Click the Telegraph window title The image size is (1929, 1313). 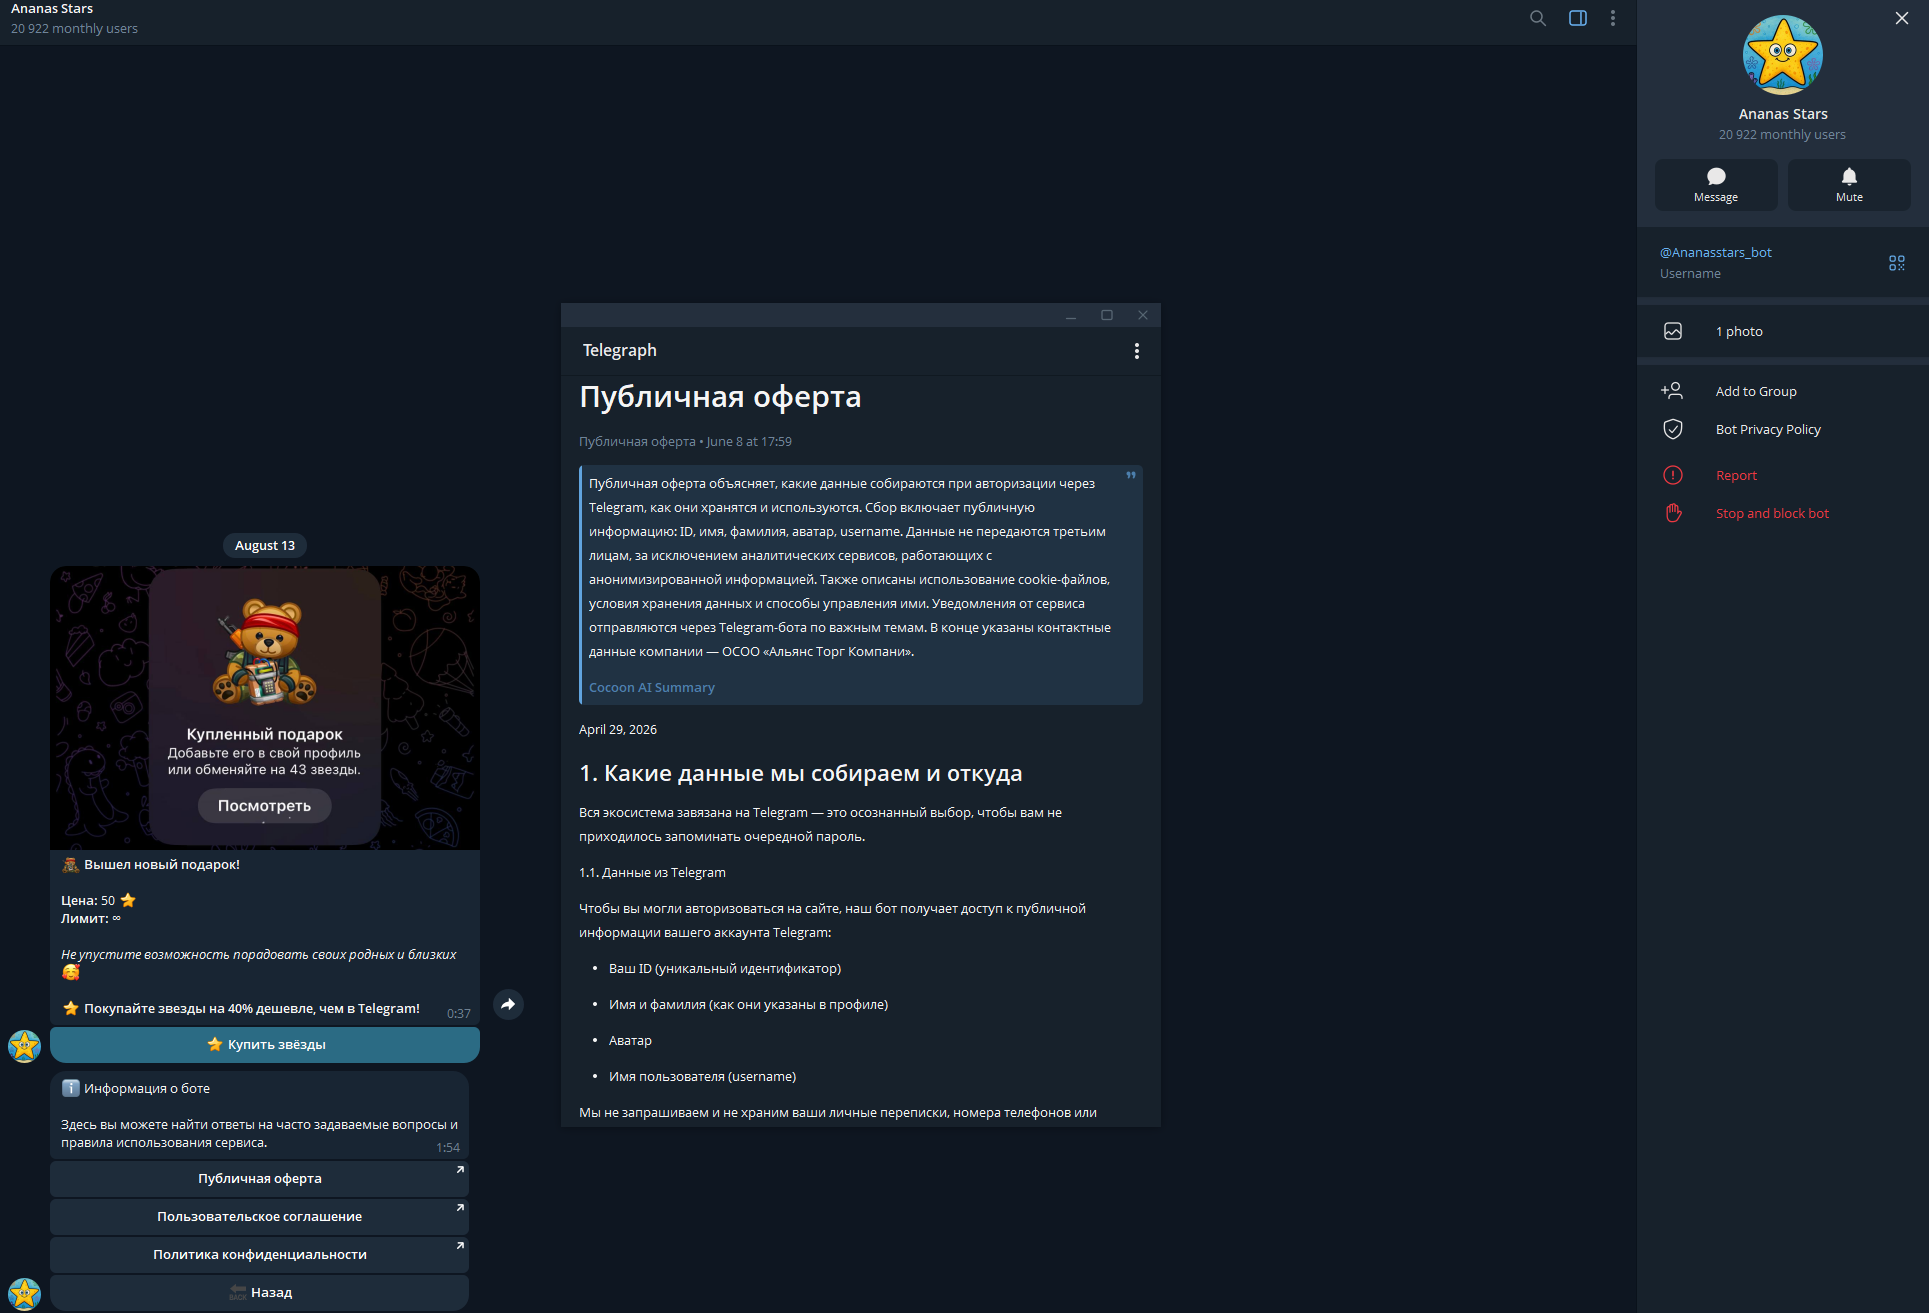620,350
